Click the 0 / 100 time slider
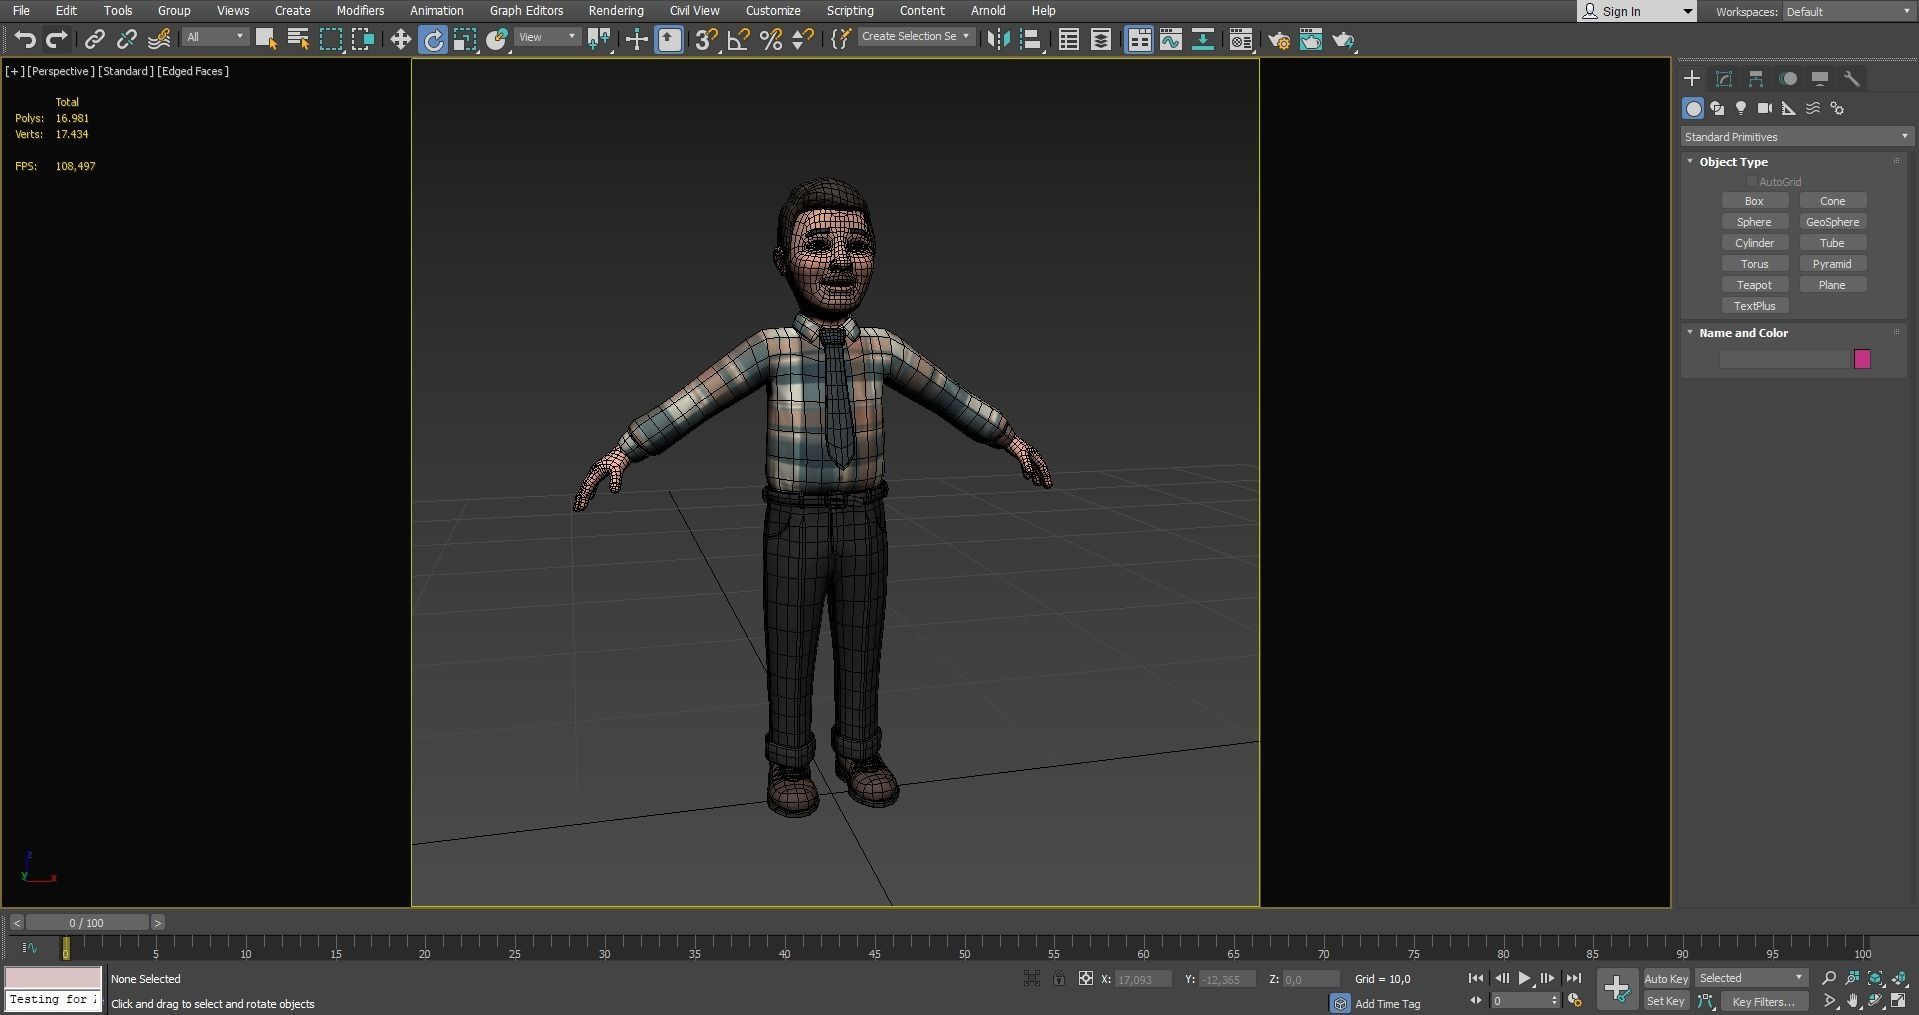1919x1015 pixels. (87, 923)
